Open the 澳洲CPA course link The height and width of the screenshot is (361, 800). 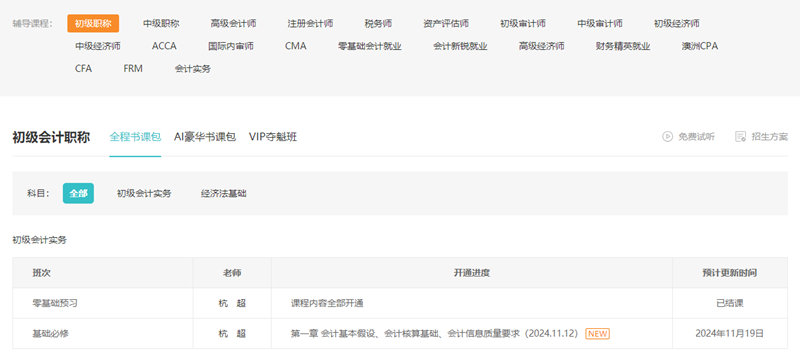(699, 46)
